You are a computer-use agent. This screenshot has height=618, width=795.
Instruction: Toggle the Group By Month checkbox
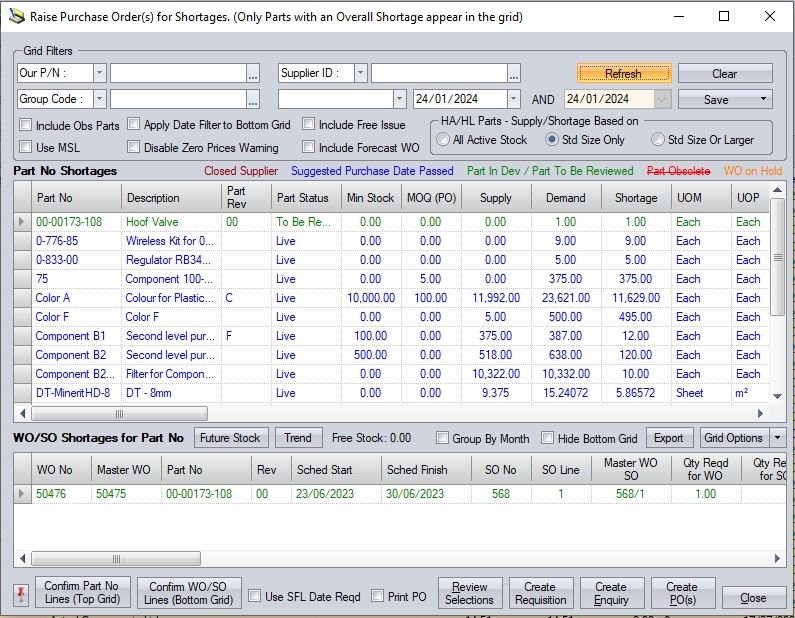(443, 438)
